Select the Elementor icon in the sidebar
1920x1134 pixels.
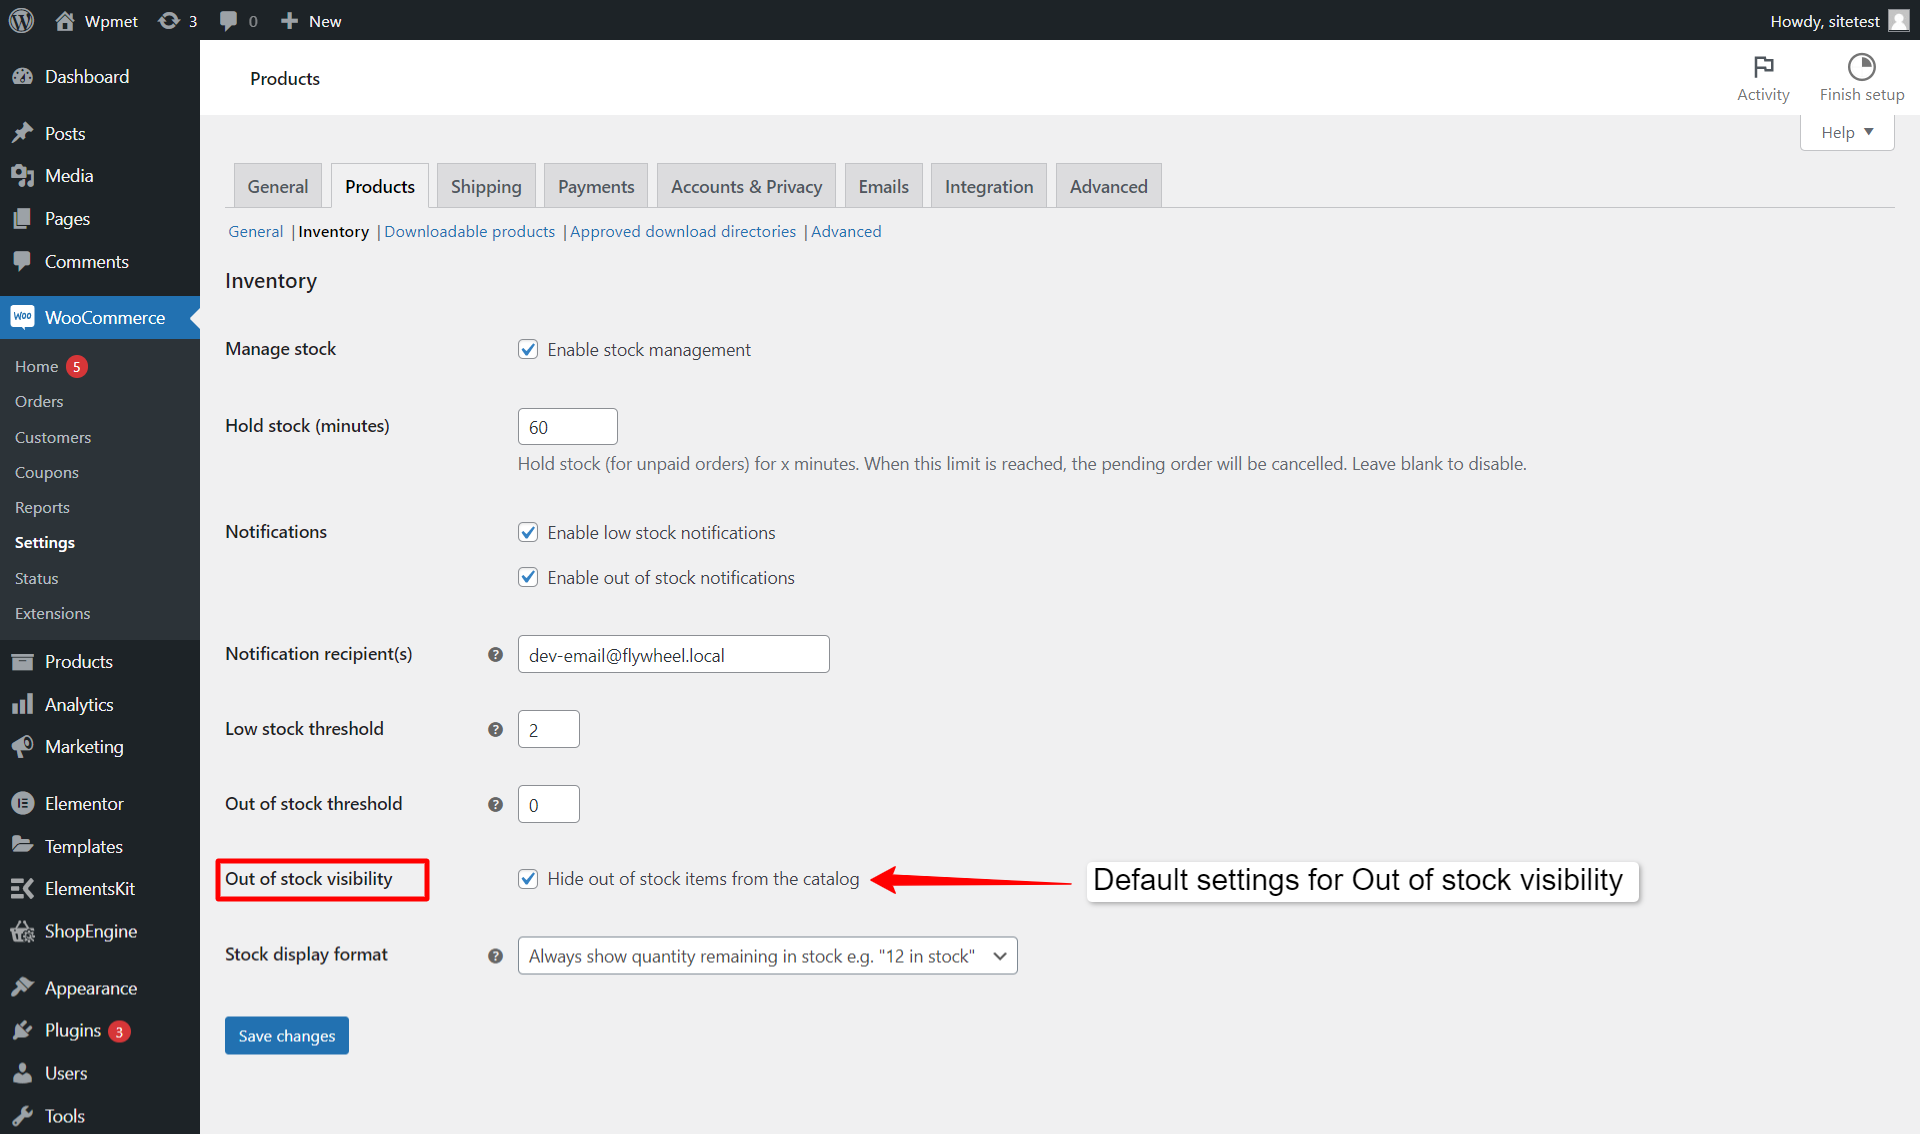coord(23,803)
